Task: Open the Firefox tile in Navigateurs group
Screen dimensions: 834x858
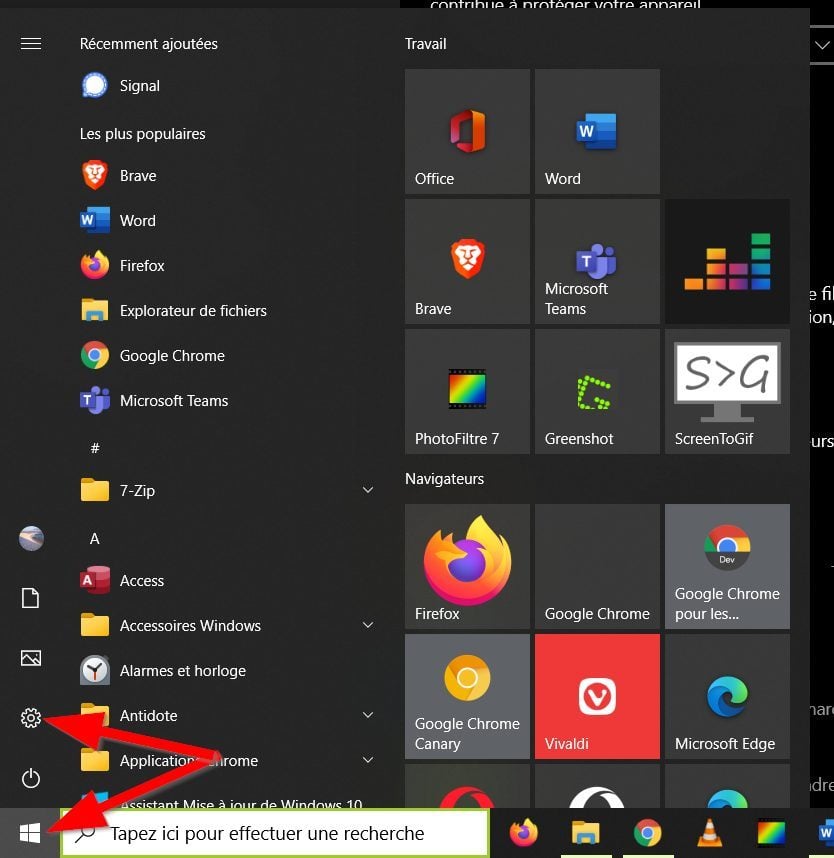Action: point(467,566)
